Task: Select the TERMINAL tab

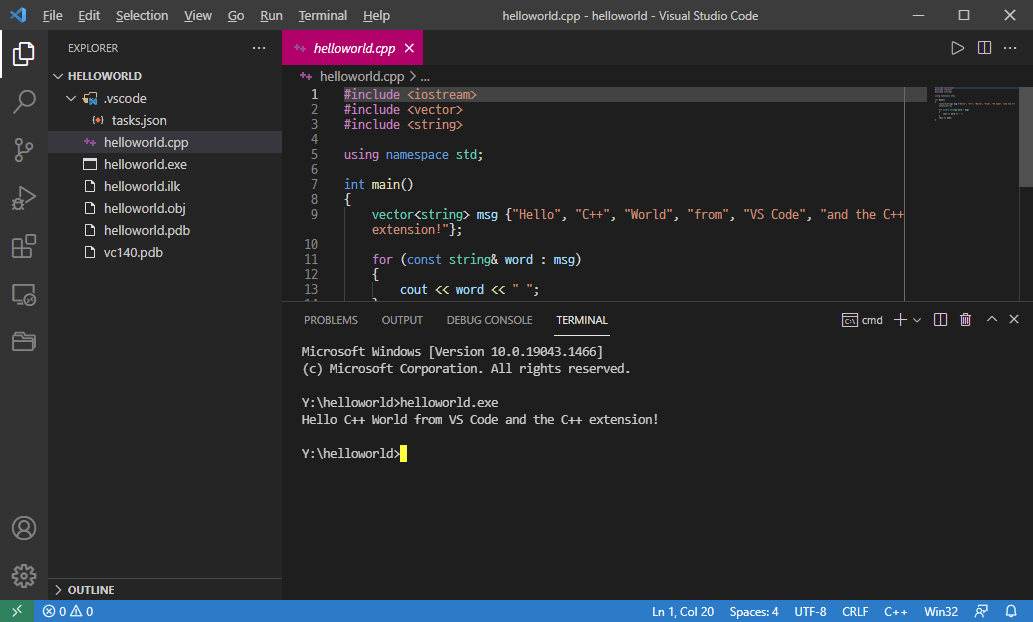Action: point(582,320)
